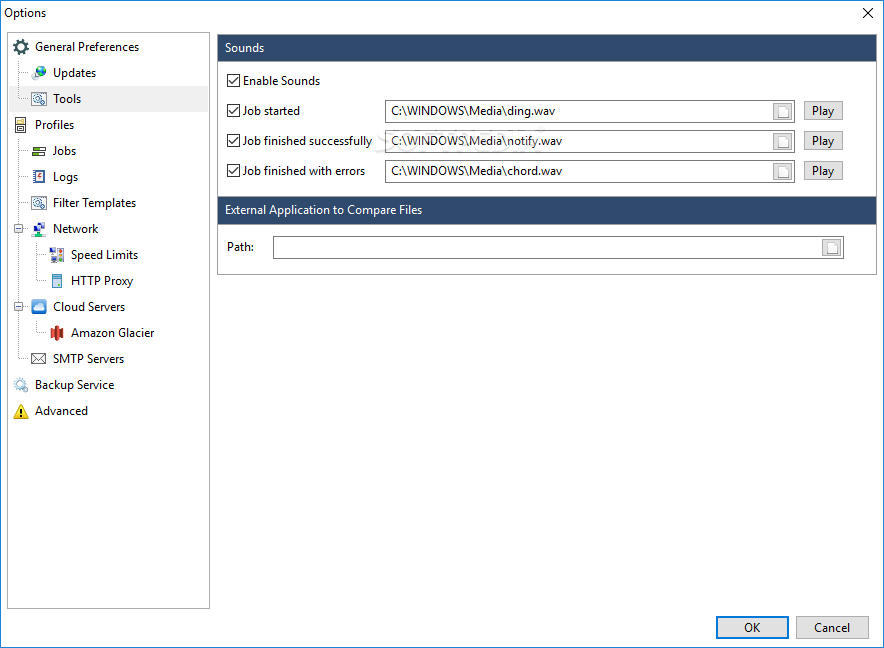Select Cloud Servers in the tree

89,306
